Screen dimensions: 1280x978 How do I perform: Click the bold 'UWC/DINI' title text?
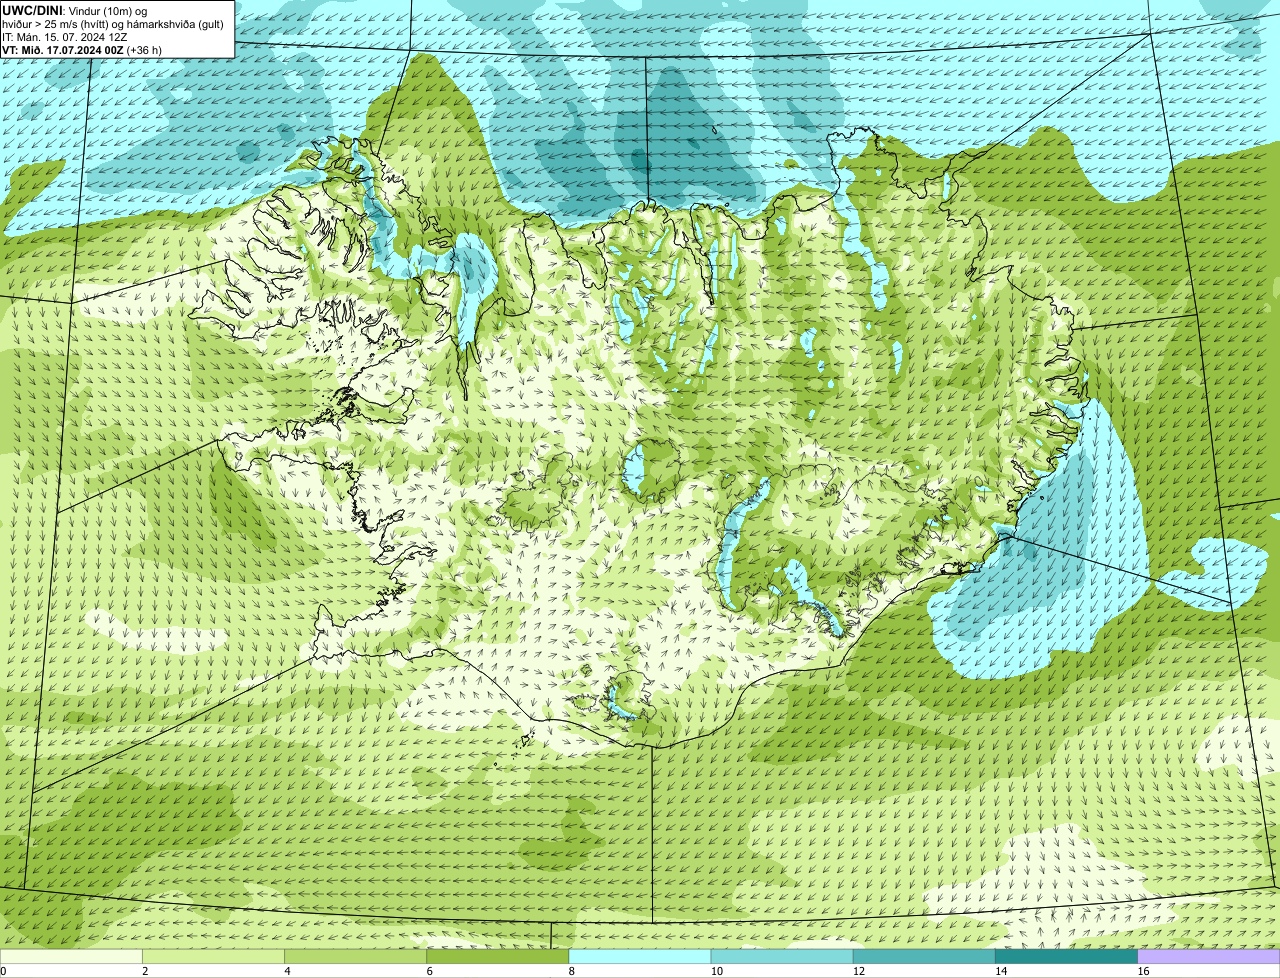33,10
